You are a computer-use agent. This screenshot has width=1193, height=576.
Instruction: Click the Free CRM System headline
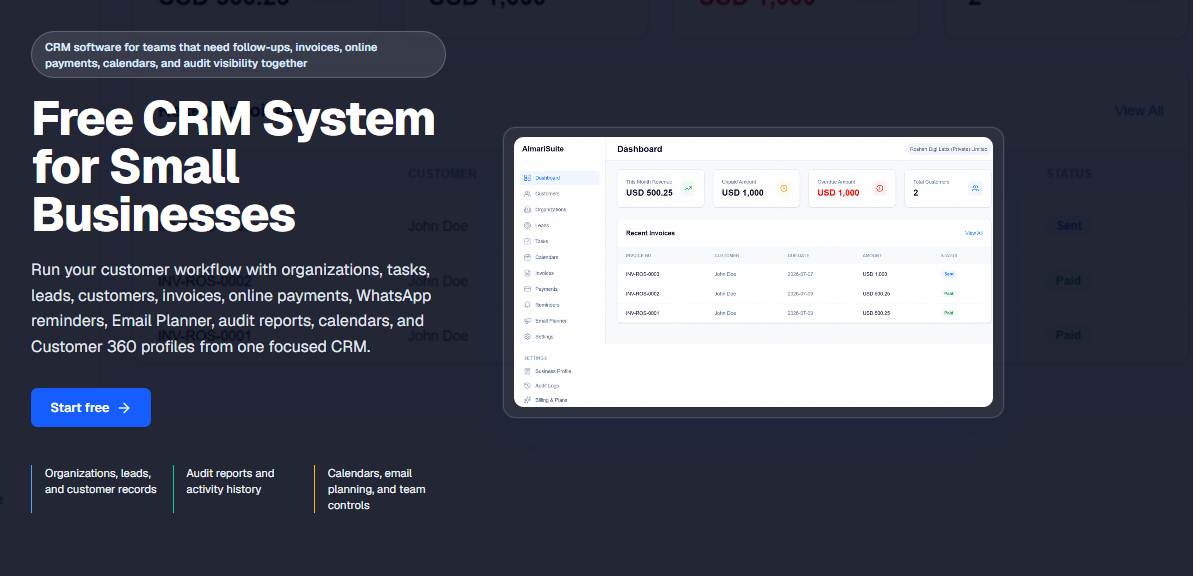[234, 166]
